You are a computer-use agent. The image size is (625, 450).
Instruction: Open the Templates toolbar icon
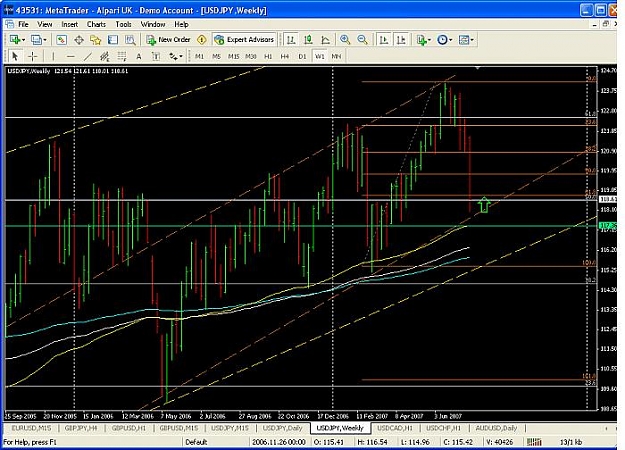pos(464,40)
